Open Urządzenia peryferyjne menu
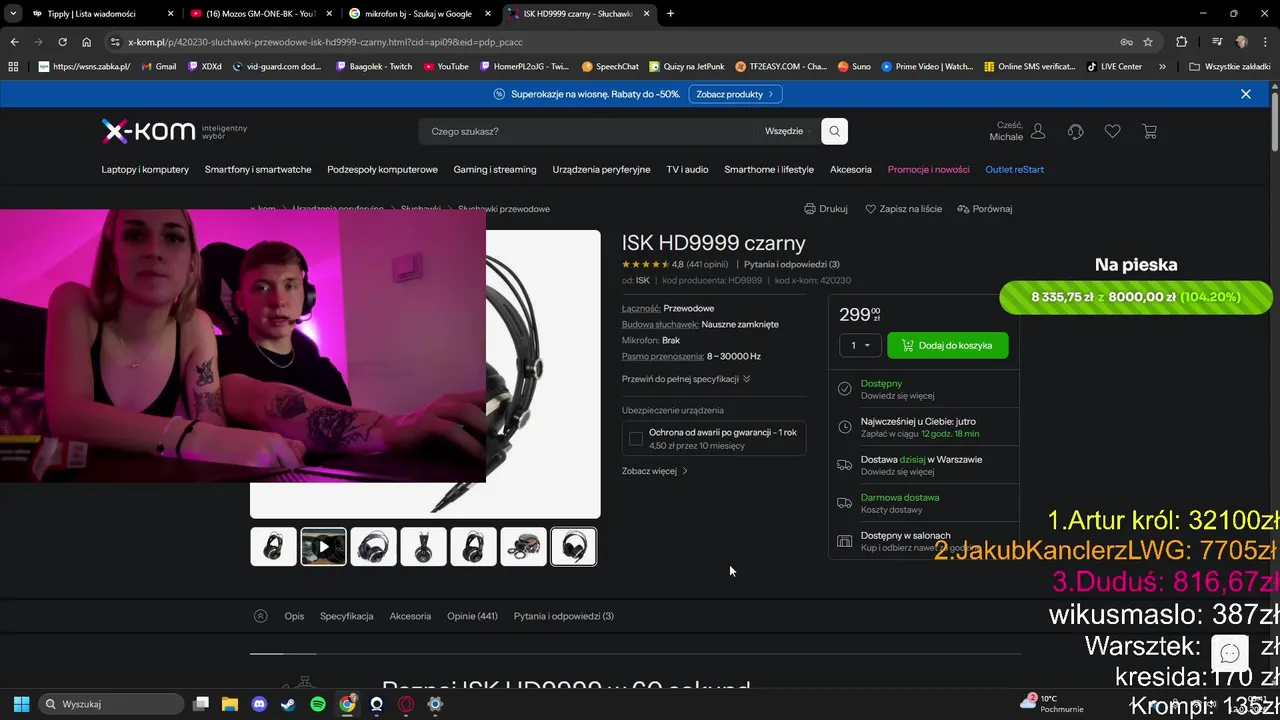1280x720 pixels. click(x=602, y=169)
